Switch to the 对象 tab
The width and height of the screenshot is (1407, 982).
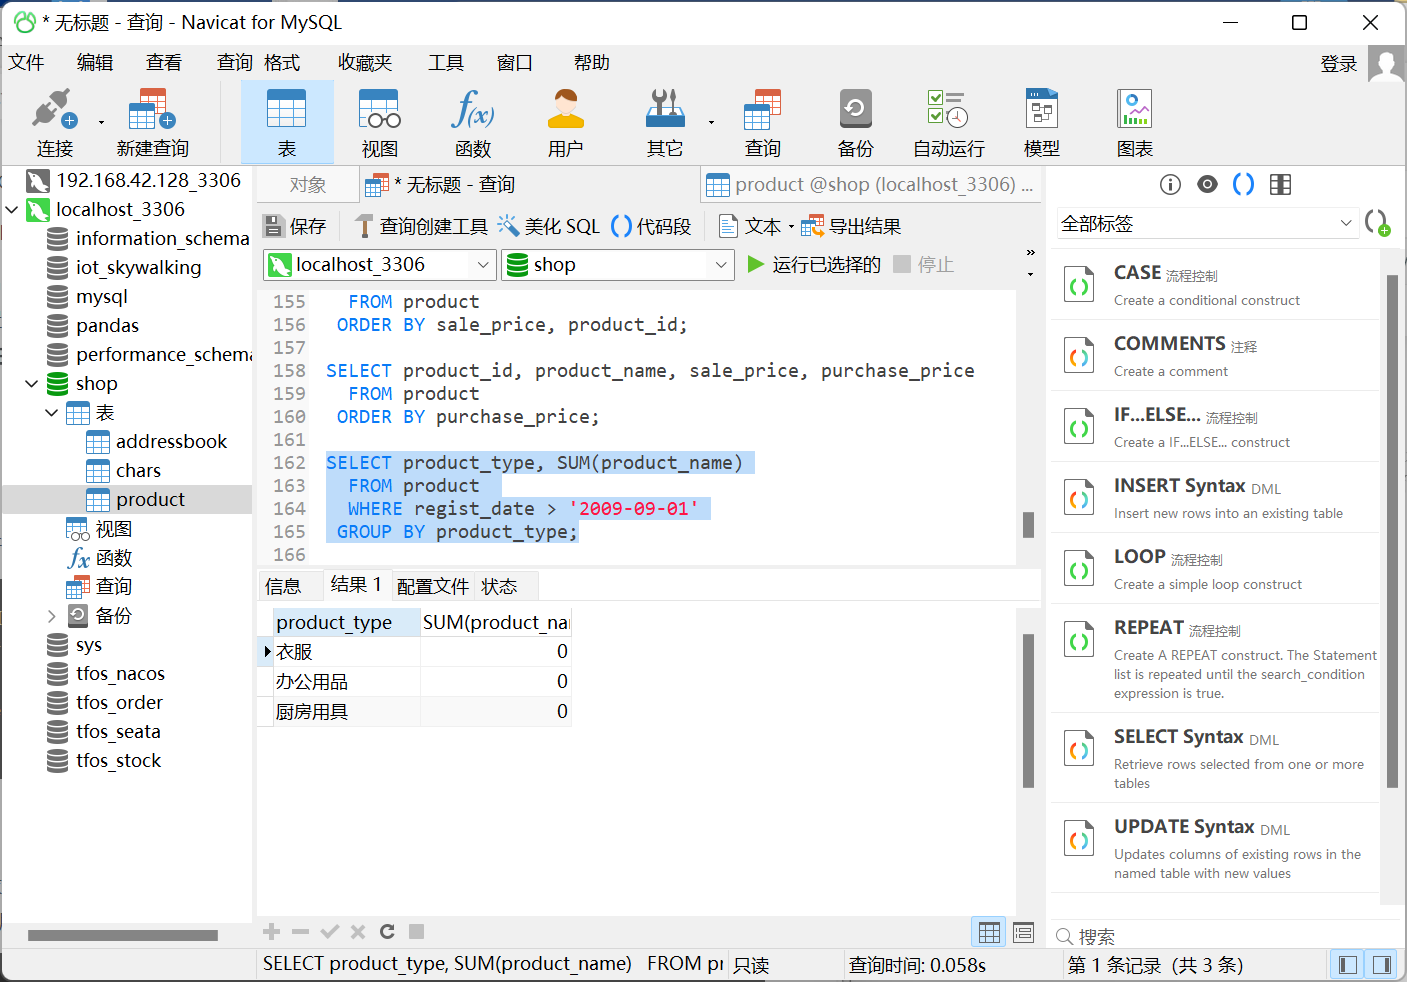tap(308, 185)
